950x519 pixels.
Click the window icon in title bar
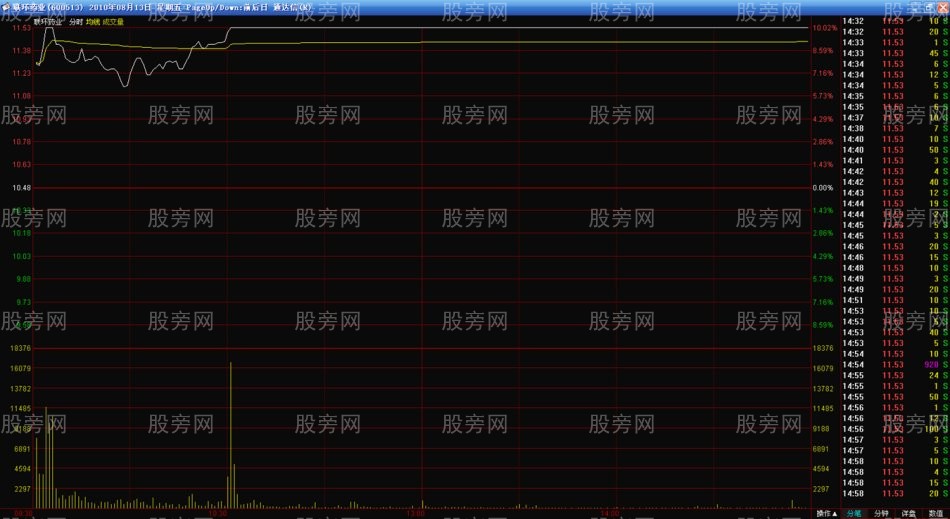pyautogui.click(x=5, y=7)
